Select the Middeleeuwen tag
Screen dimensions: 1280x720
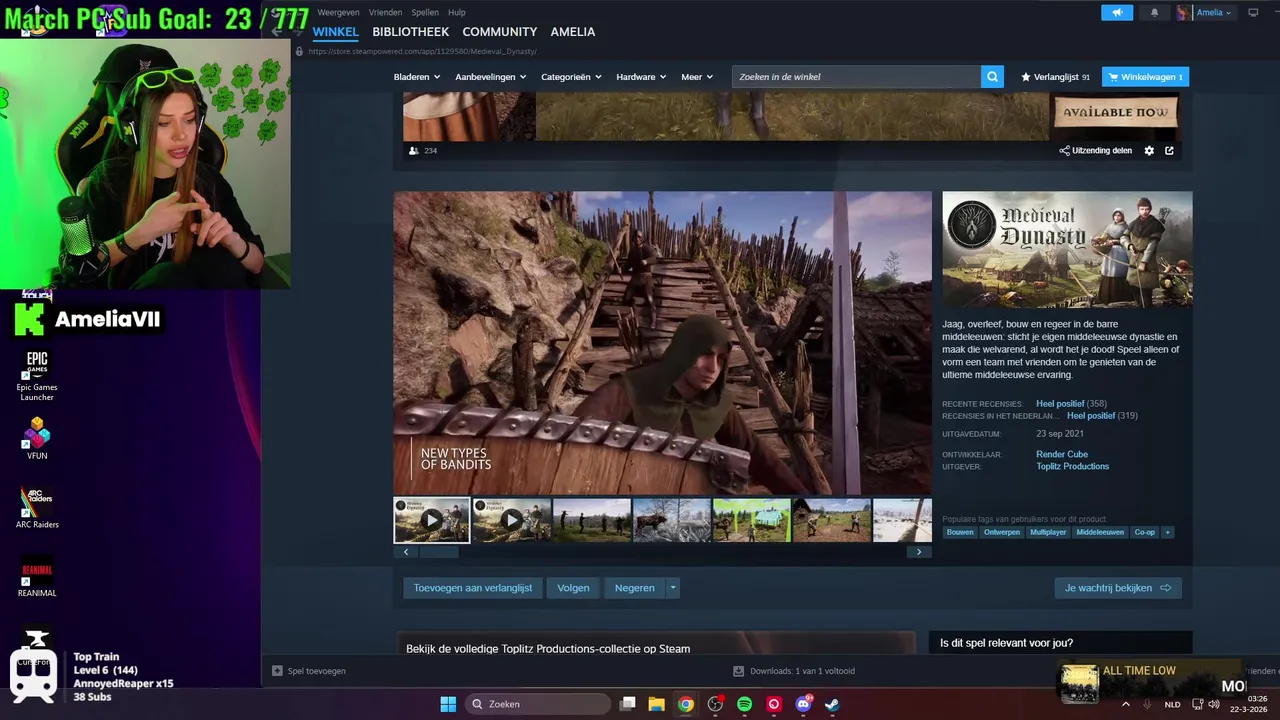point(1100,532)
